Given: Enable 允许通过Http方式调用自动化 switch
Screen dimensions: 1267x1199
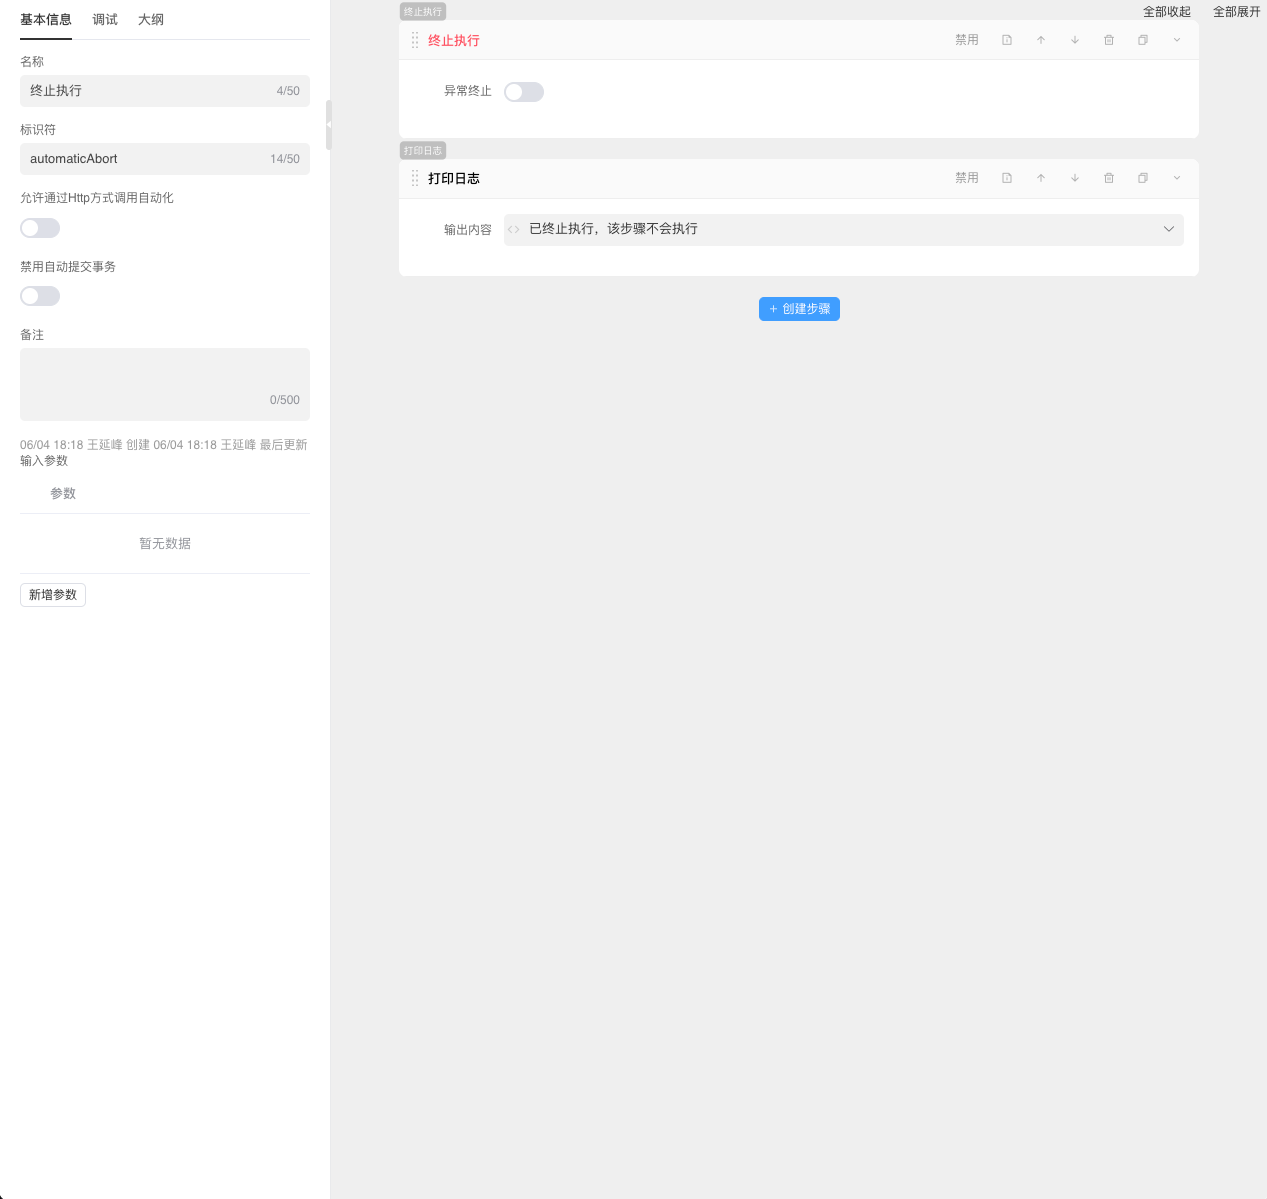Looking at the screenshot, I should [x=40, y=228].
